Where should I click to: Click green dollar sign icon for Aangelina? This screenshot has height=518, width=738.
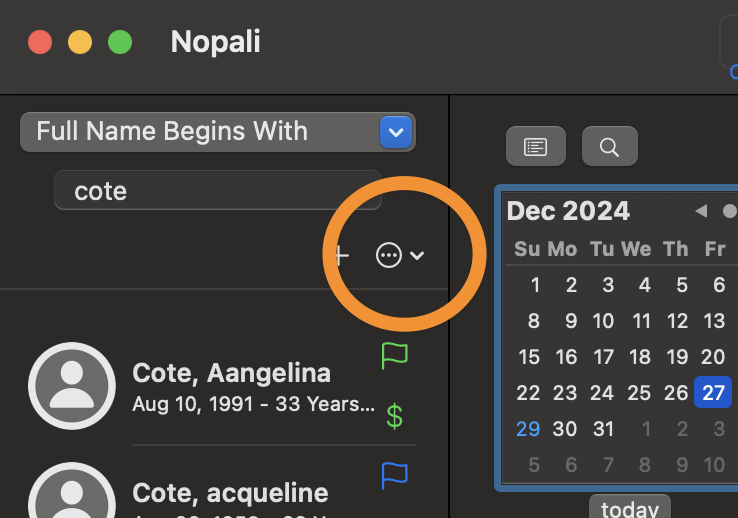pyautogui.click(x=394, y=416)
